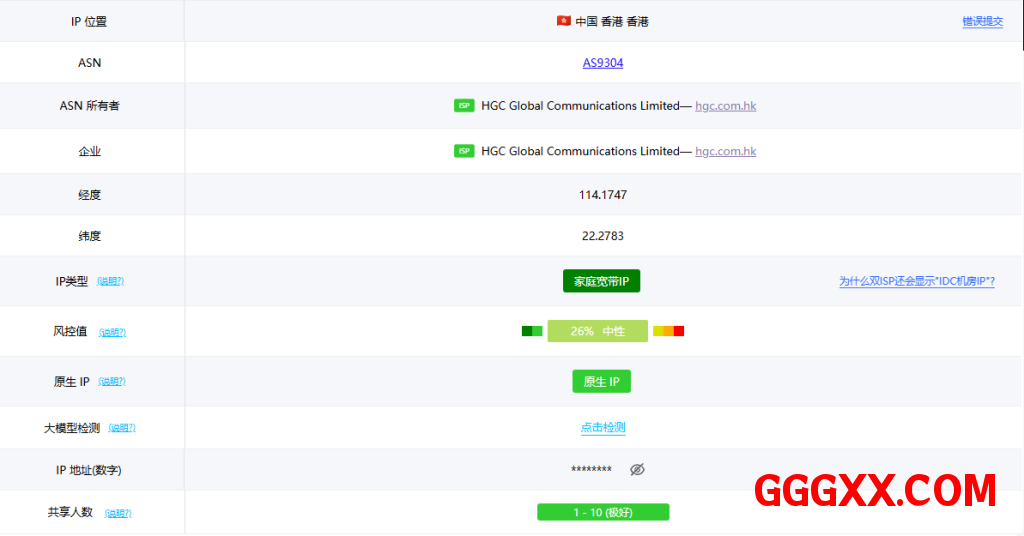The image size is (1024, 536).
Task: Show the 说明 hint beside 原生 IP
Action: pos(112,382)
